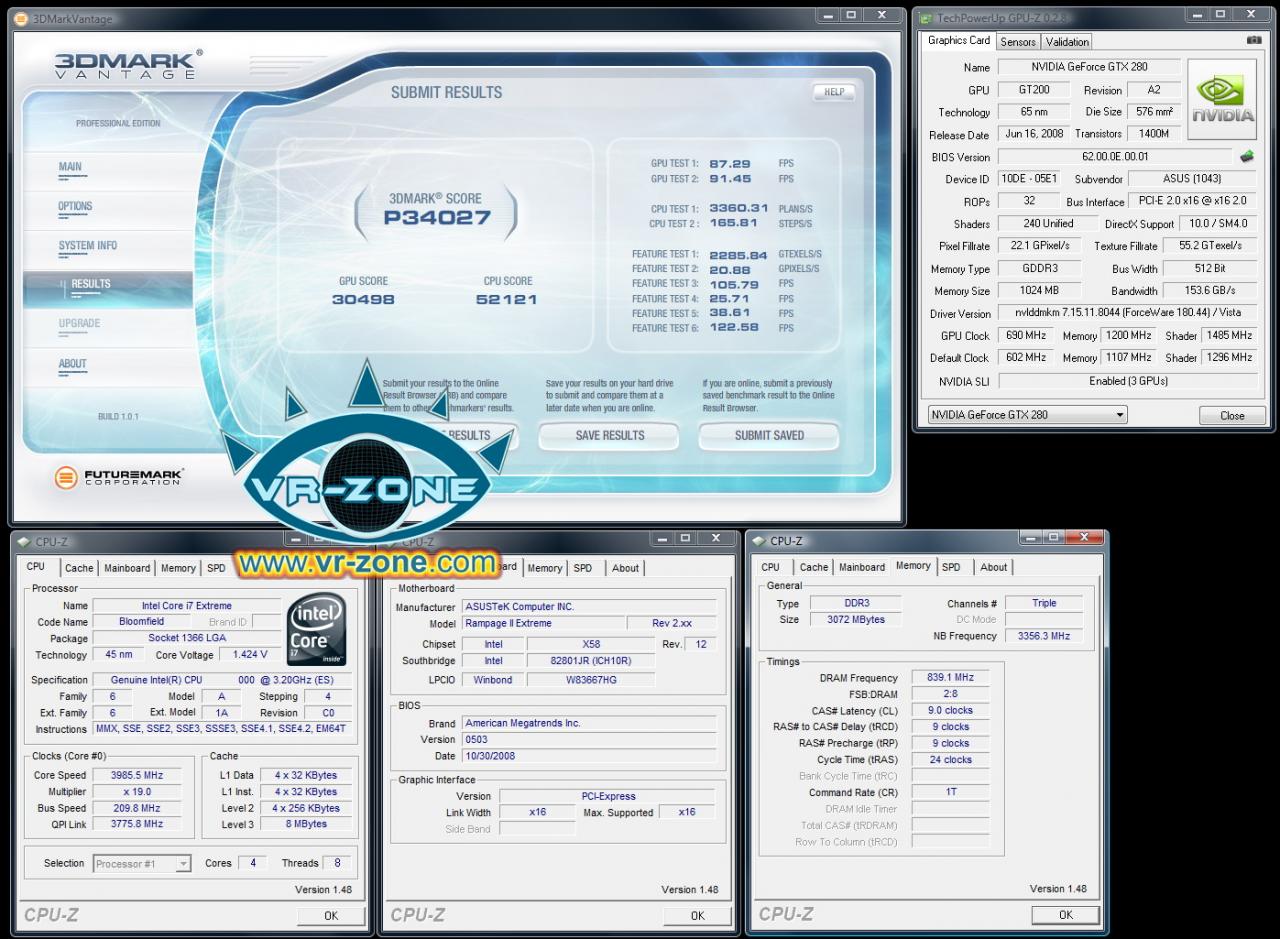Screen dimensions: 1280x939
Task: Switch to the Sensors tab in GPU-Z
Action: click(1018, 42)
